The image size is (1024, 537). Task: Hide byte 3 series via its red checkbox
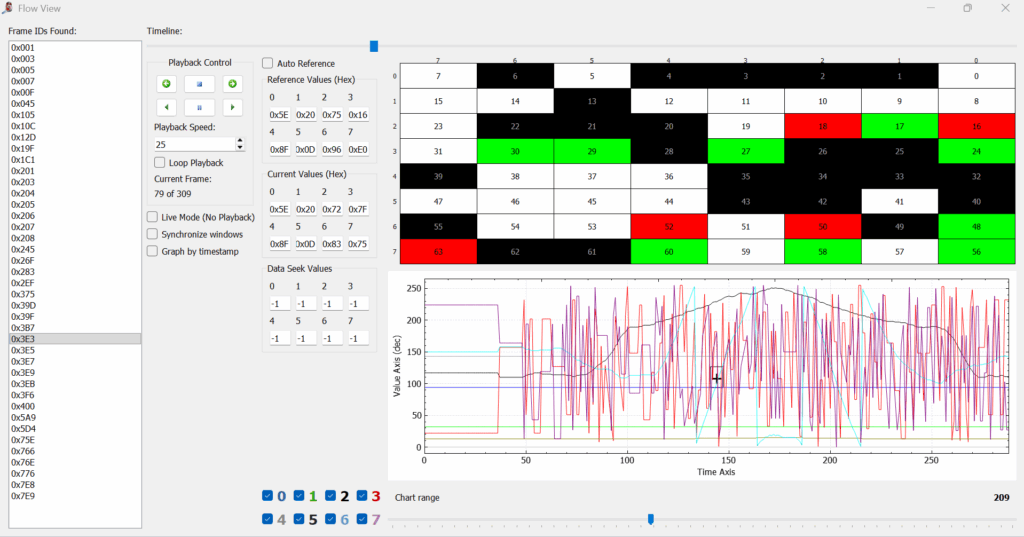(x=362, y=496)
